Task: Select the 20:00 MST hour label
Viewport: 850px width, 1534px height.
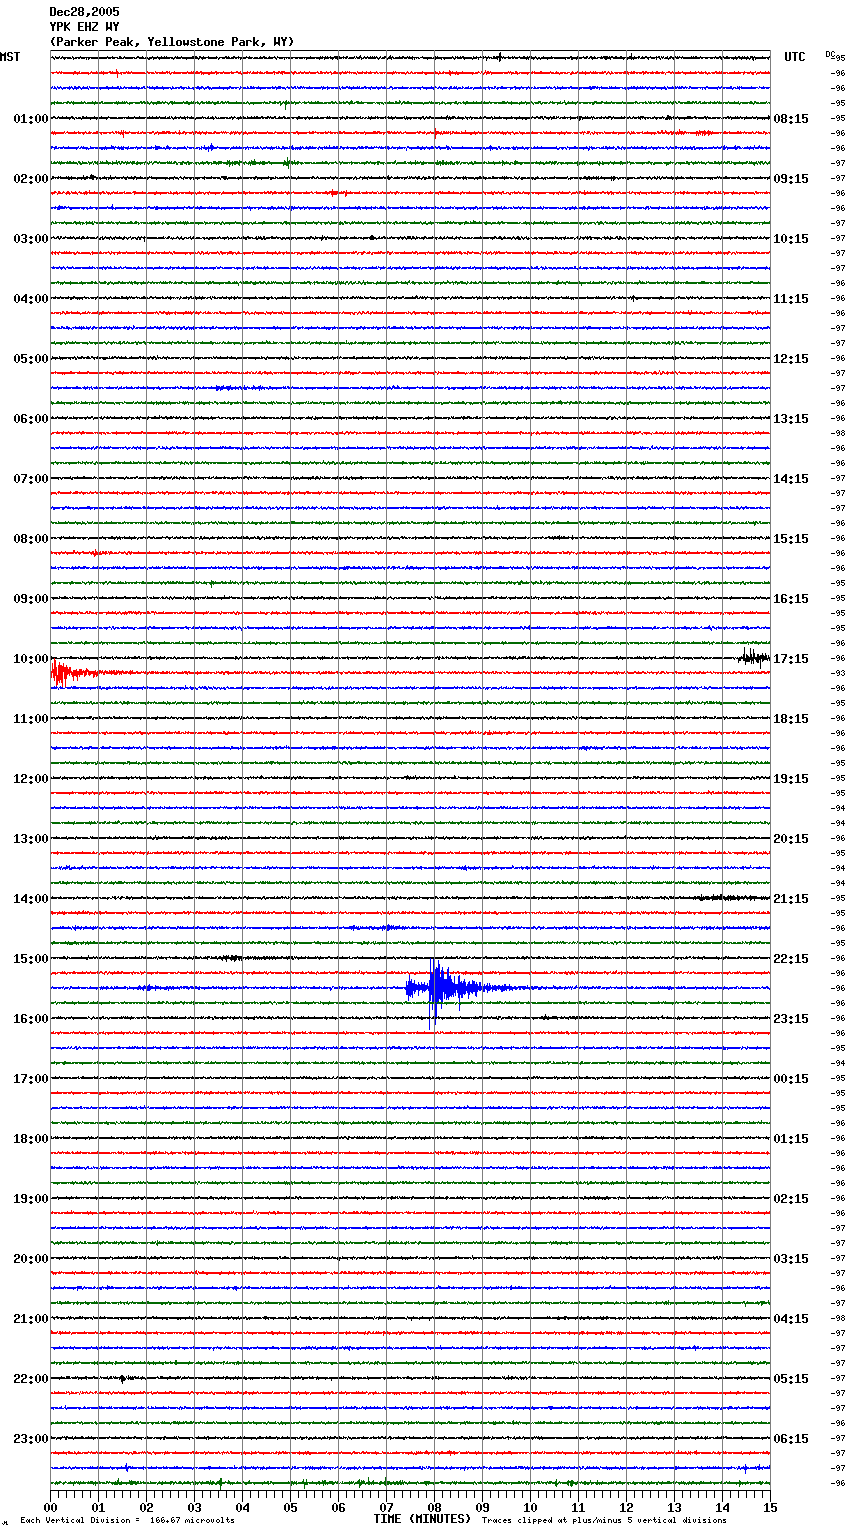Action: click(x=31, y=1259)
